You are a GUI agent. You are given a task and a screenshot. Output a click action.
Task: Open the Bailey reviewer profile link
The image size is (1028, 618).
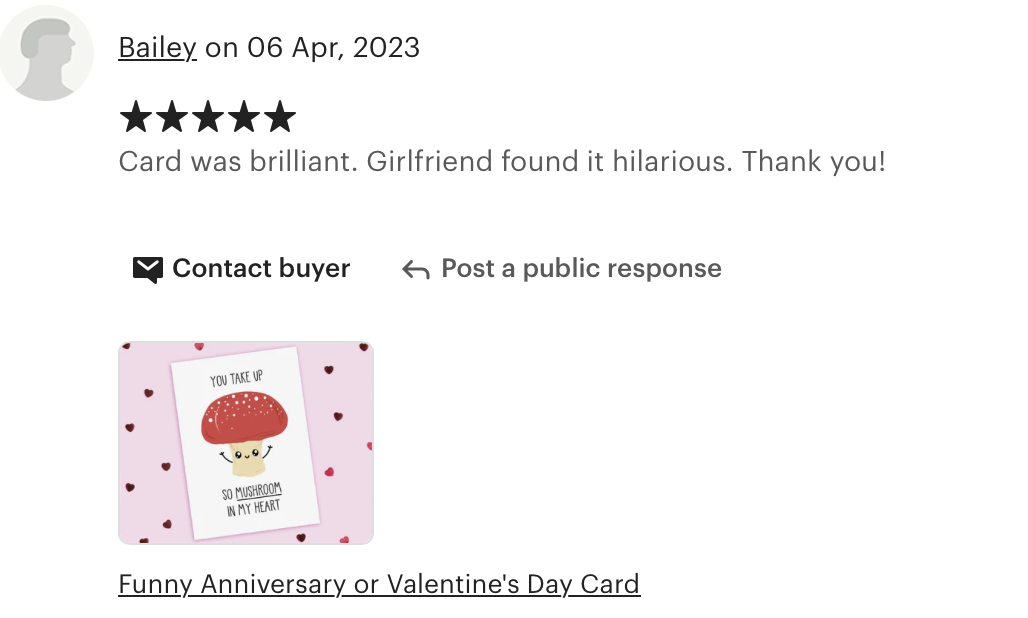(157, 48)
